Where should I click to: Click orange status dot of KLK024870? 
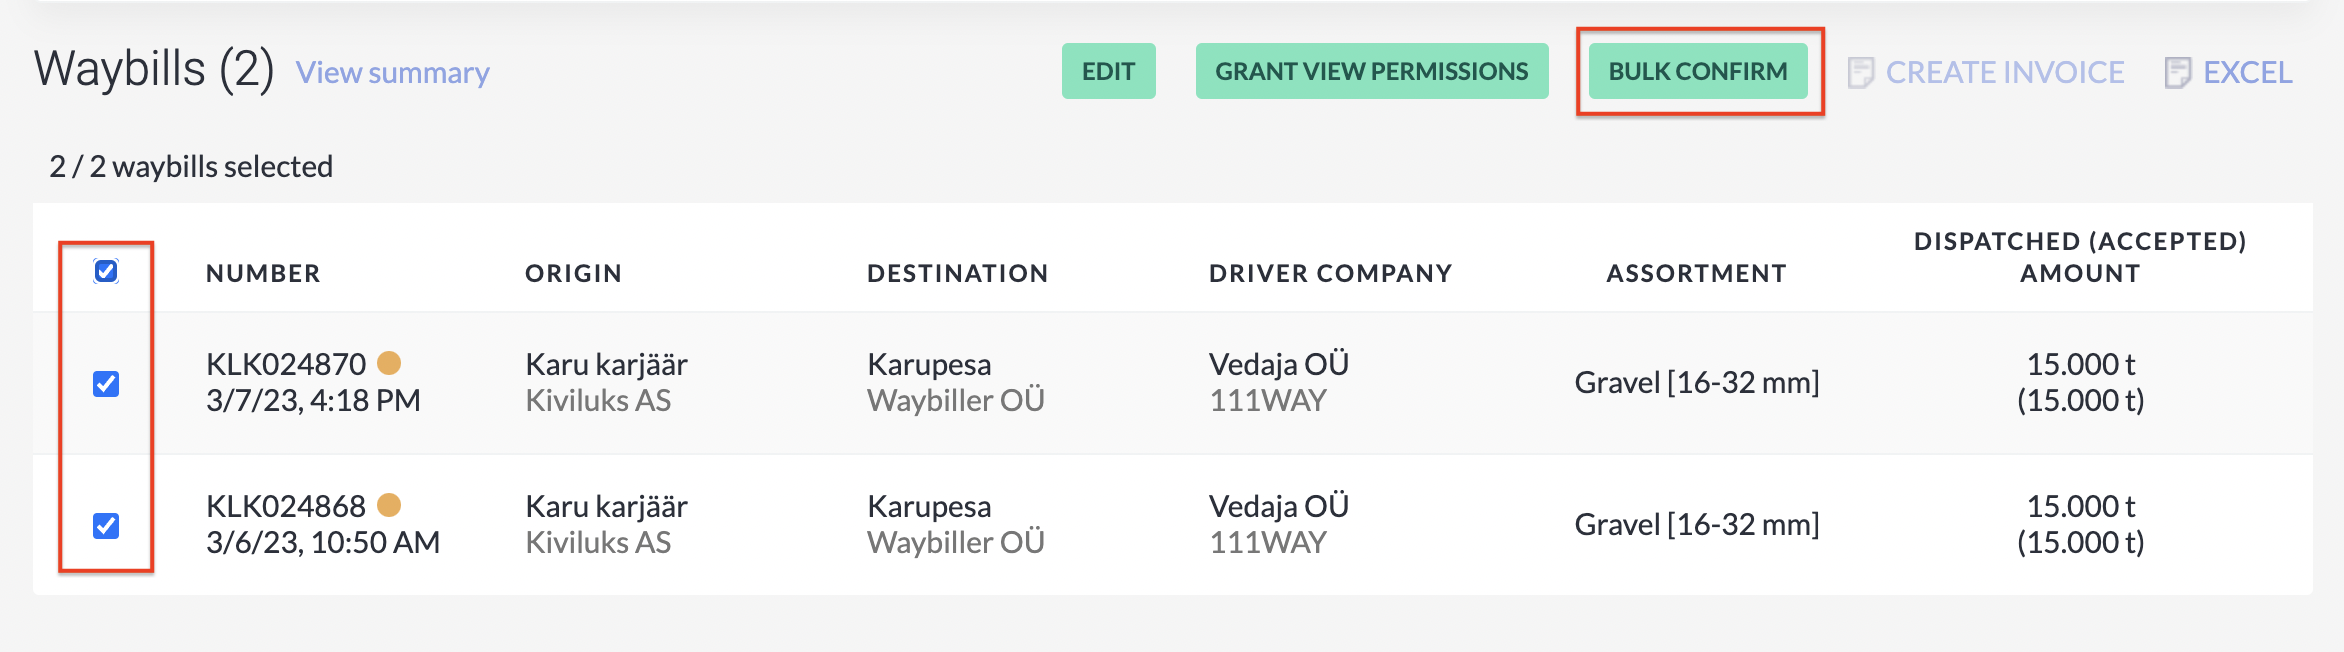(x=389, y=362)
